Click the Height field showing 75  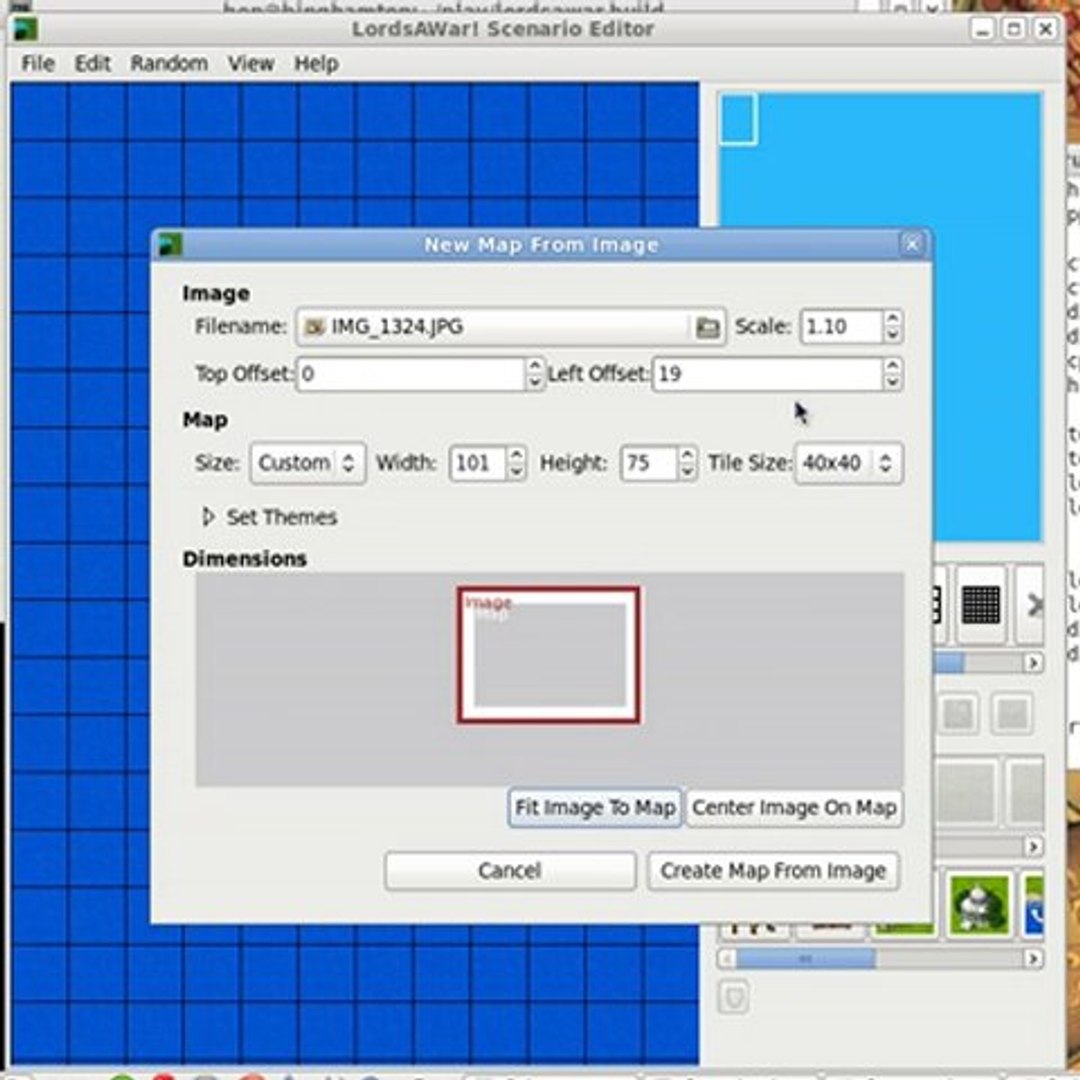click(649, 463)
